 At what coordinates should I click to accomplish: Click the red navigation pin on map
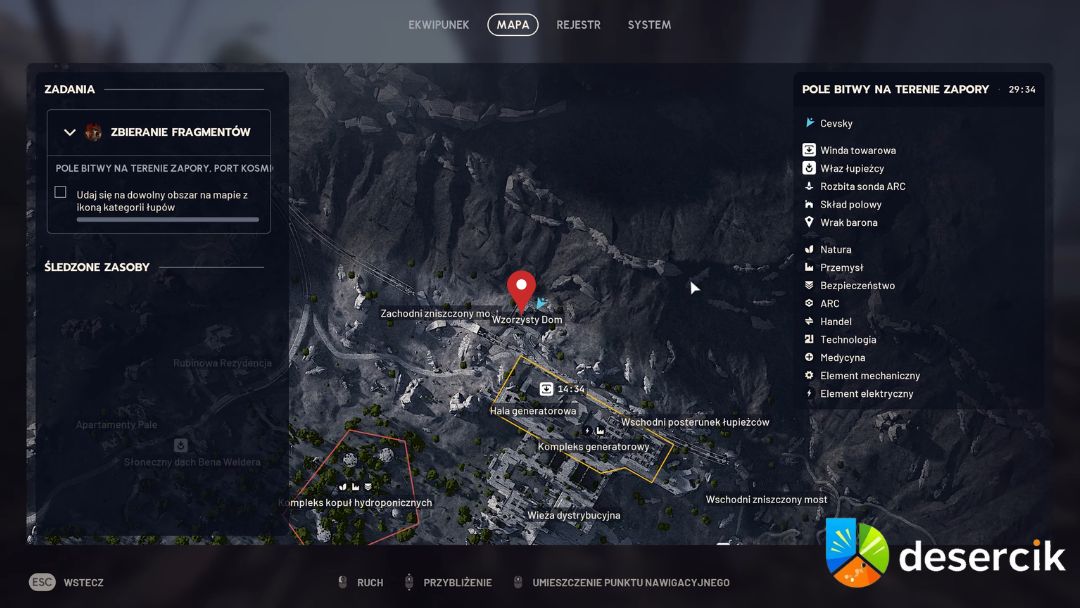tap(520, 288)
